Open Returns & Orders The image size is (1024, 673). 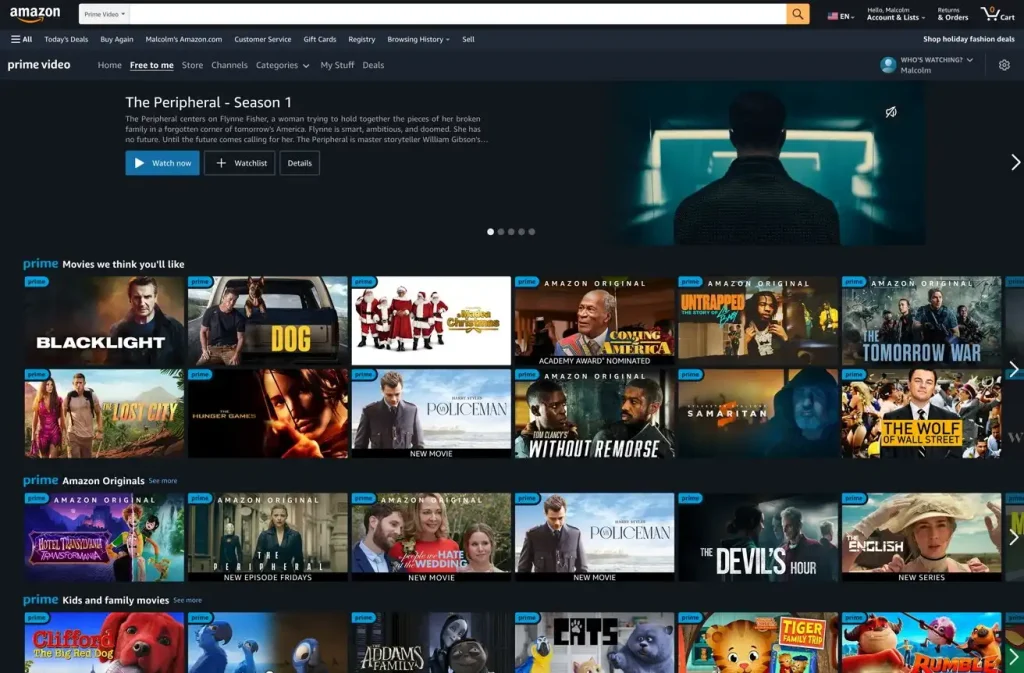953,14
